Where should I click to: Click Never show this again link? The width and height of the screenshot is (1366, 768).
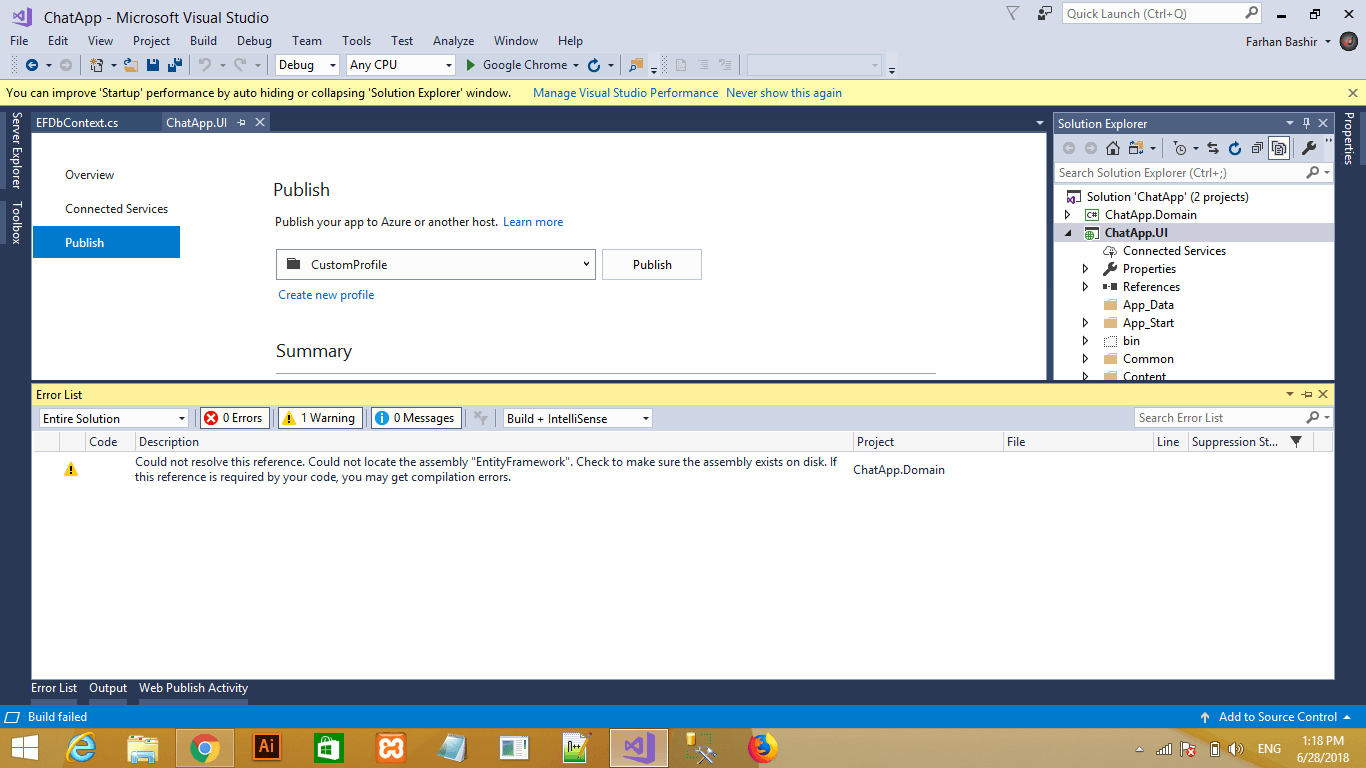(784, 93)
